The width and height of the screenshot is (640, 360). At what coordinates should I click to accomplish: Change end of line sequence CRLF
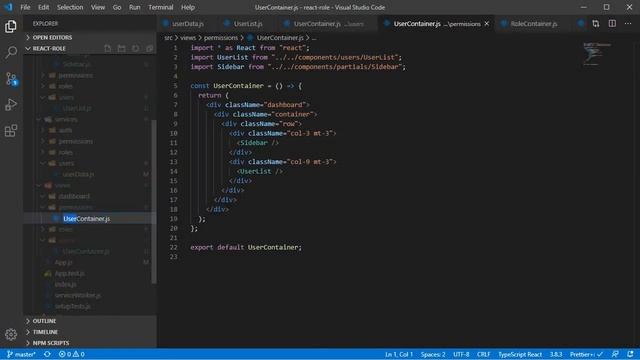click(483, 354)
